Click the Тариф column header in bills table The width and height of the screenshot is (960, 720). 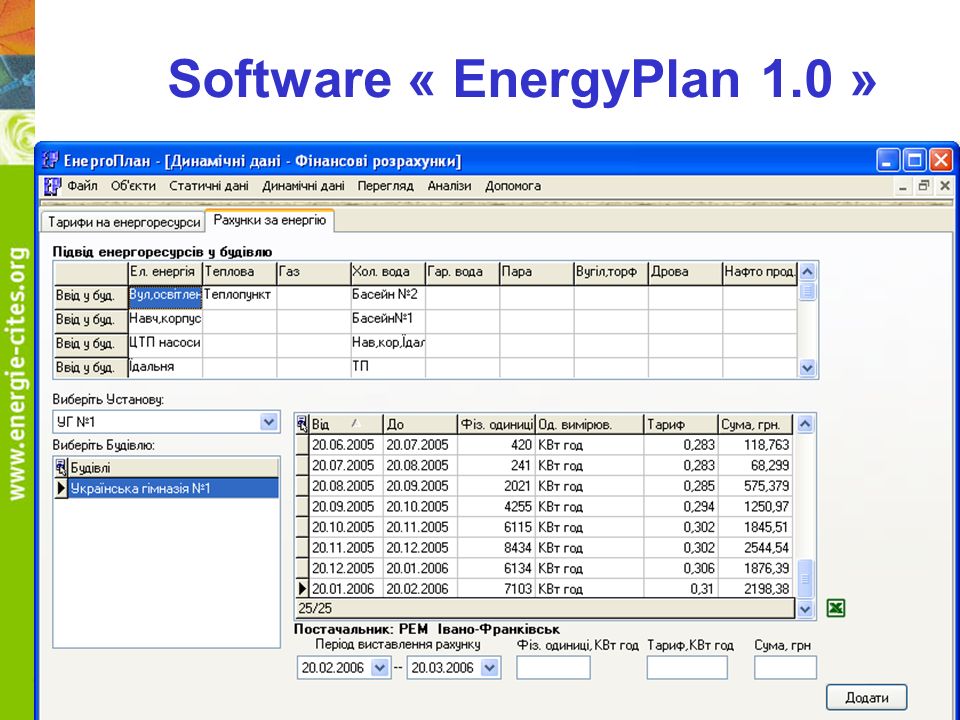point(681,424)
